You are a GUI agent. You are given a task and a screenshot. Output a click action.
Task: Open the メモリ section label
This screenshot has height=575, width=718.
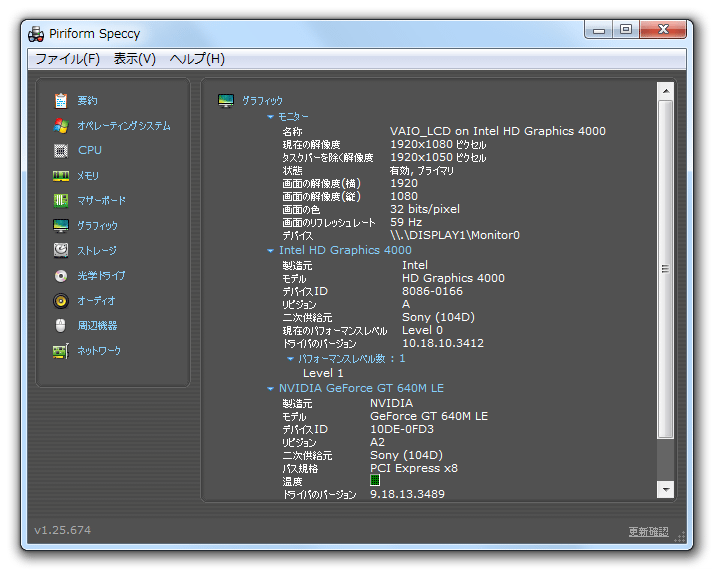click(x=88, y=176)
